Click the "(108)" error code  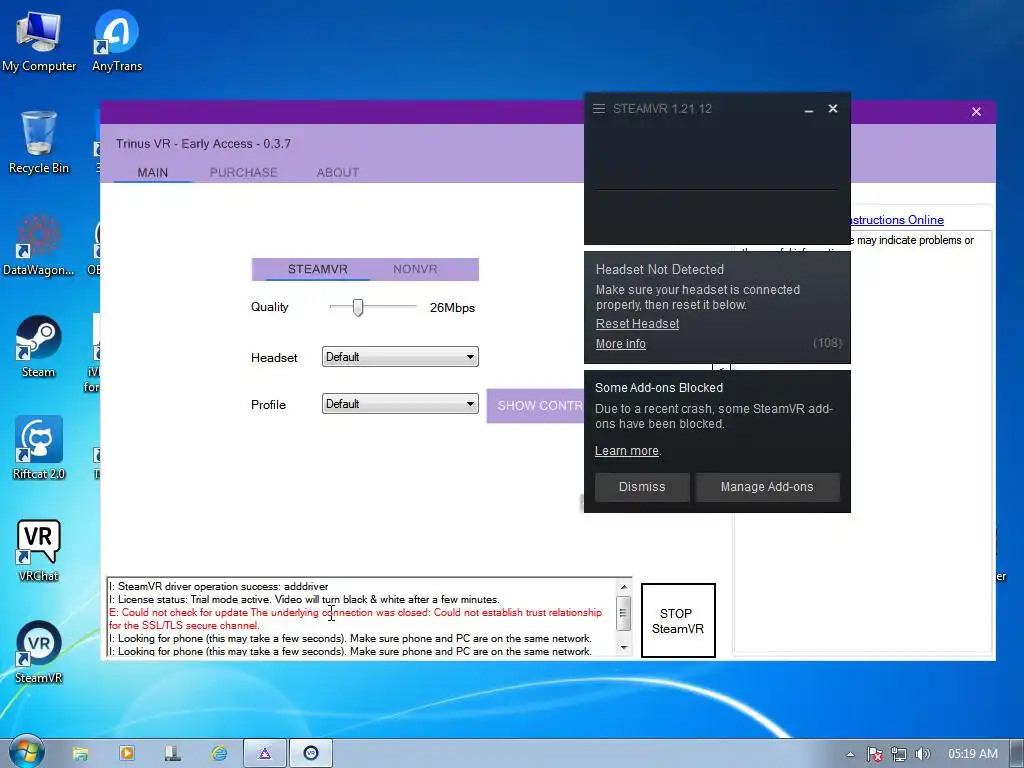pos(827,343)
